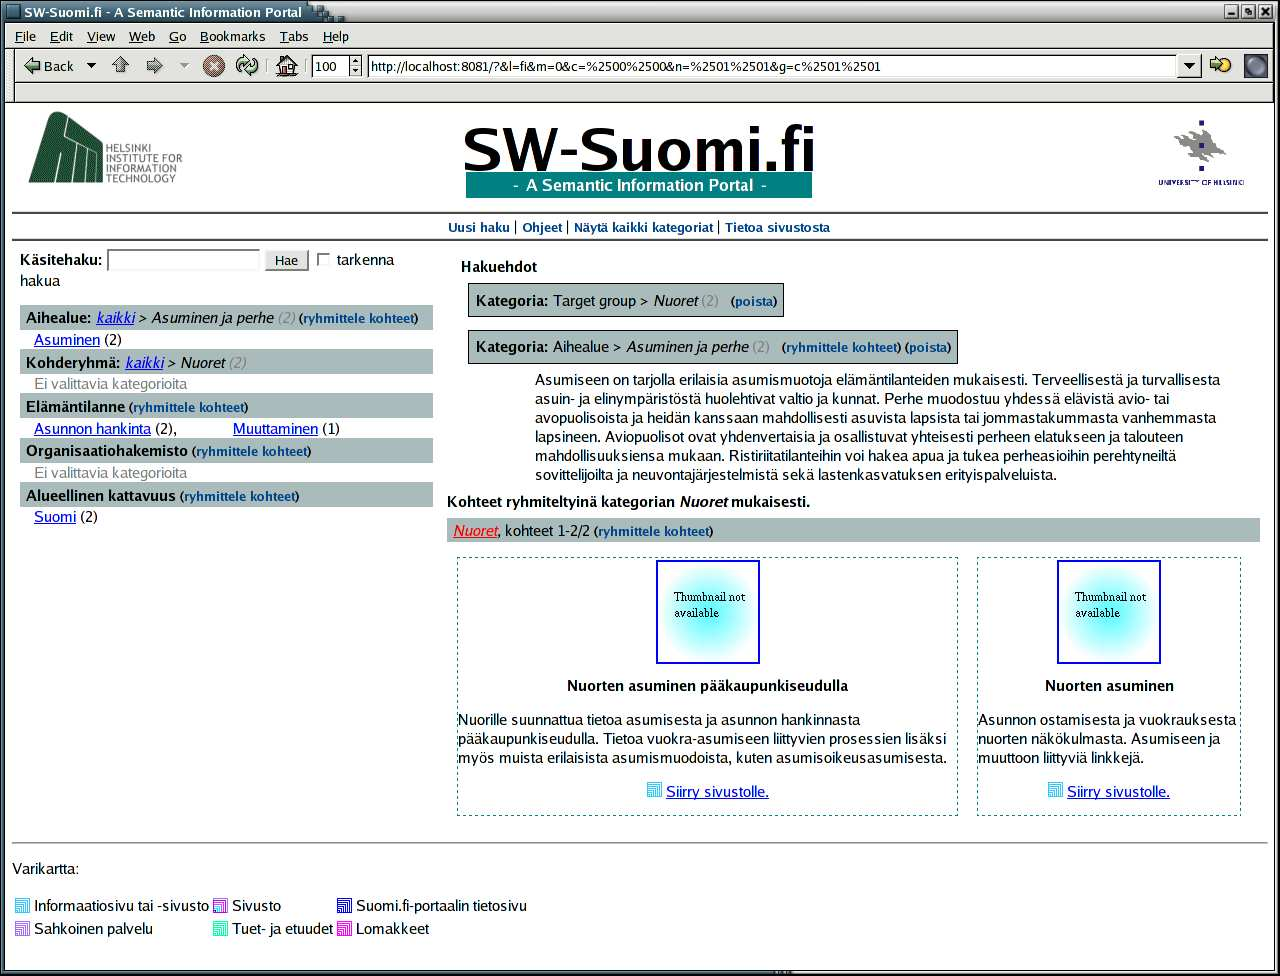Open the File menu
This screenshot has height=976, width=1280.
click(x=26, y=36)
